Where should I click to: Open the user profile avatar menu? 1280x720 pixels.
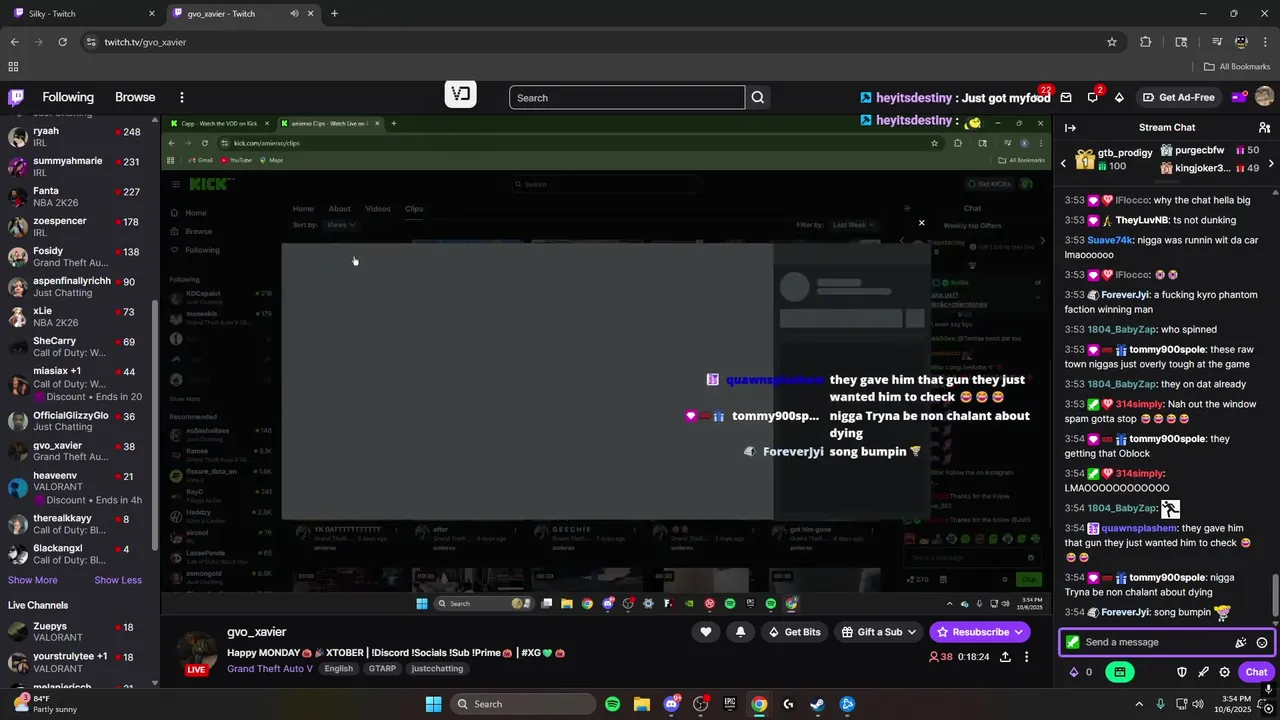pyautogui.click(x=1264, y=97)
